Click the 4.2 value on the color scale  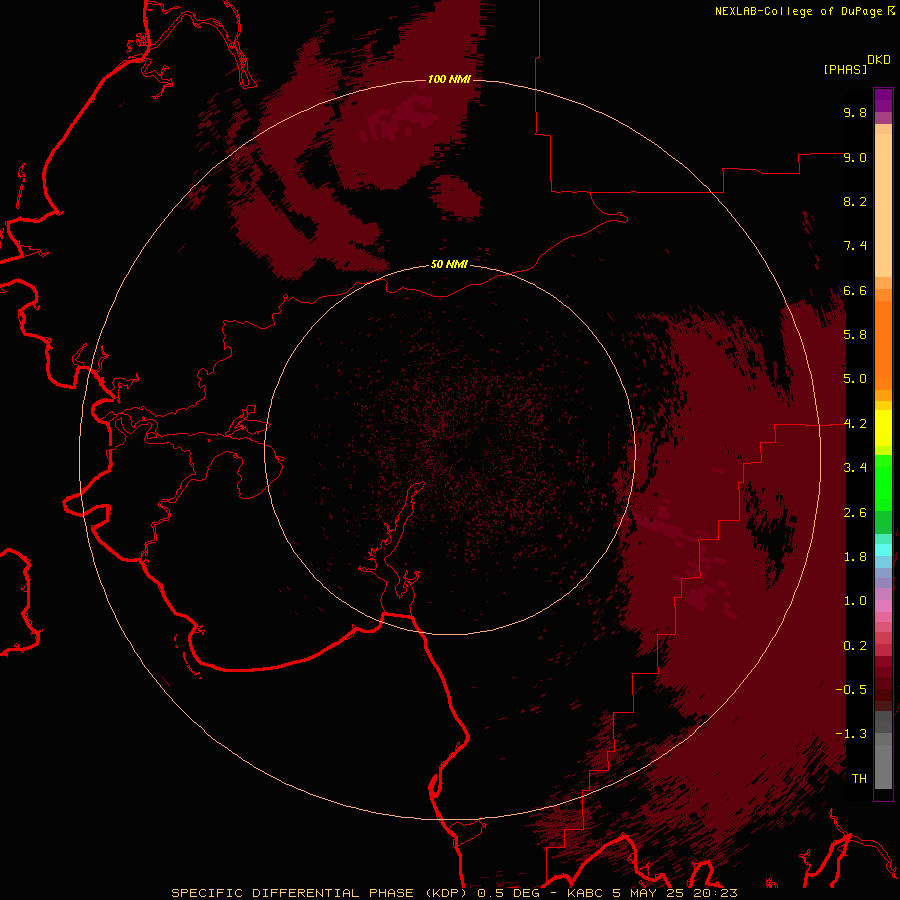point(855,424)
